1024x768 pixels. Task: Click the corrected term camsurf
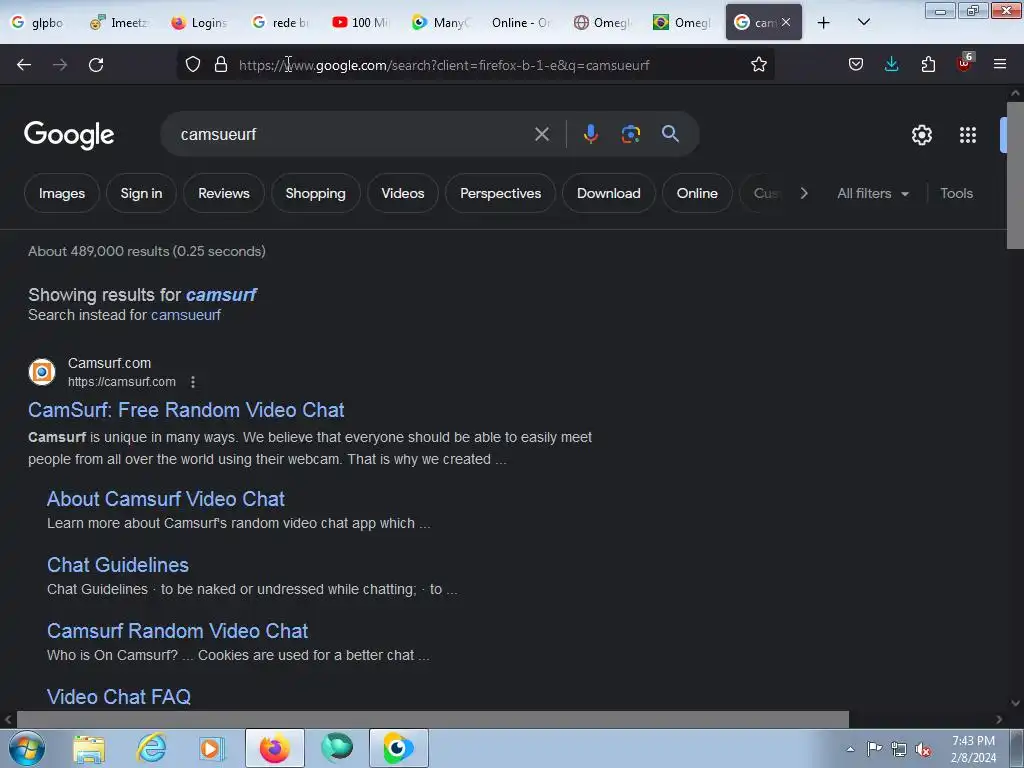point(221,295)
